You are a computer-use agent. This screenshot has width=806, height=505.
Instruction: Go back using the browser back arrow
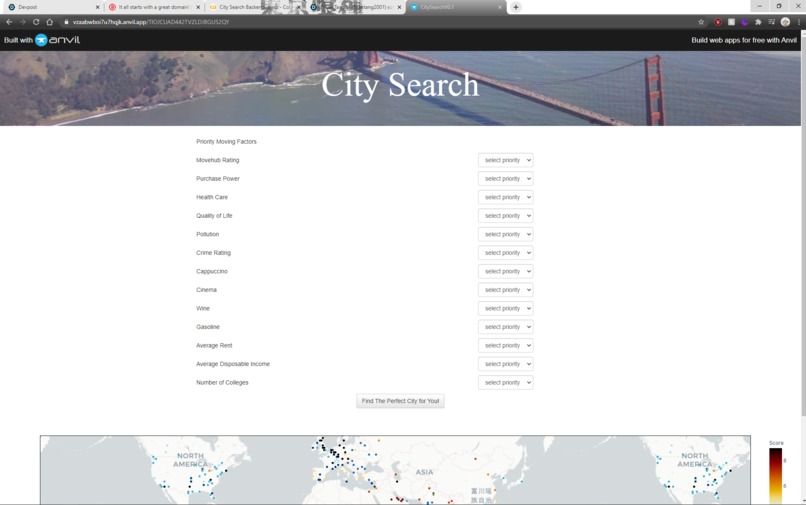tap(9, 22)
